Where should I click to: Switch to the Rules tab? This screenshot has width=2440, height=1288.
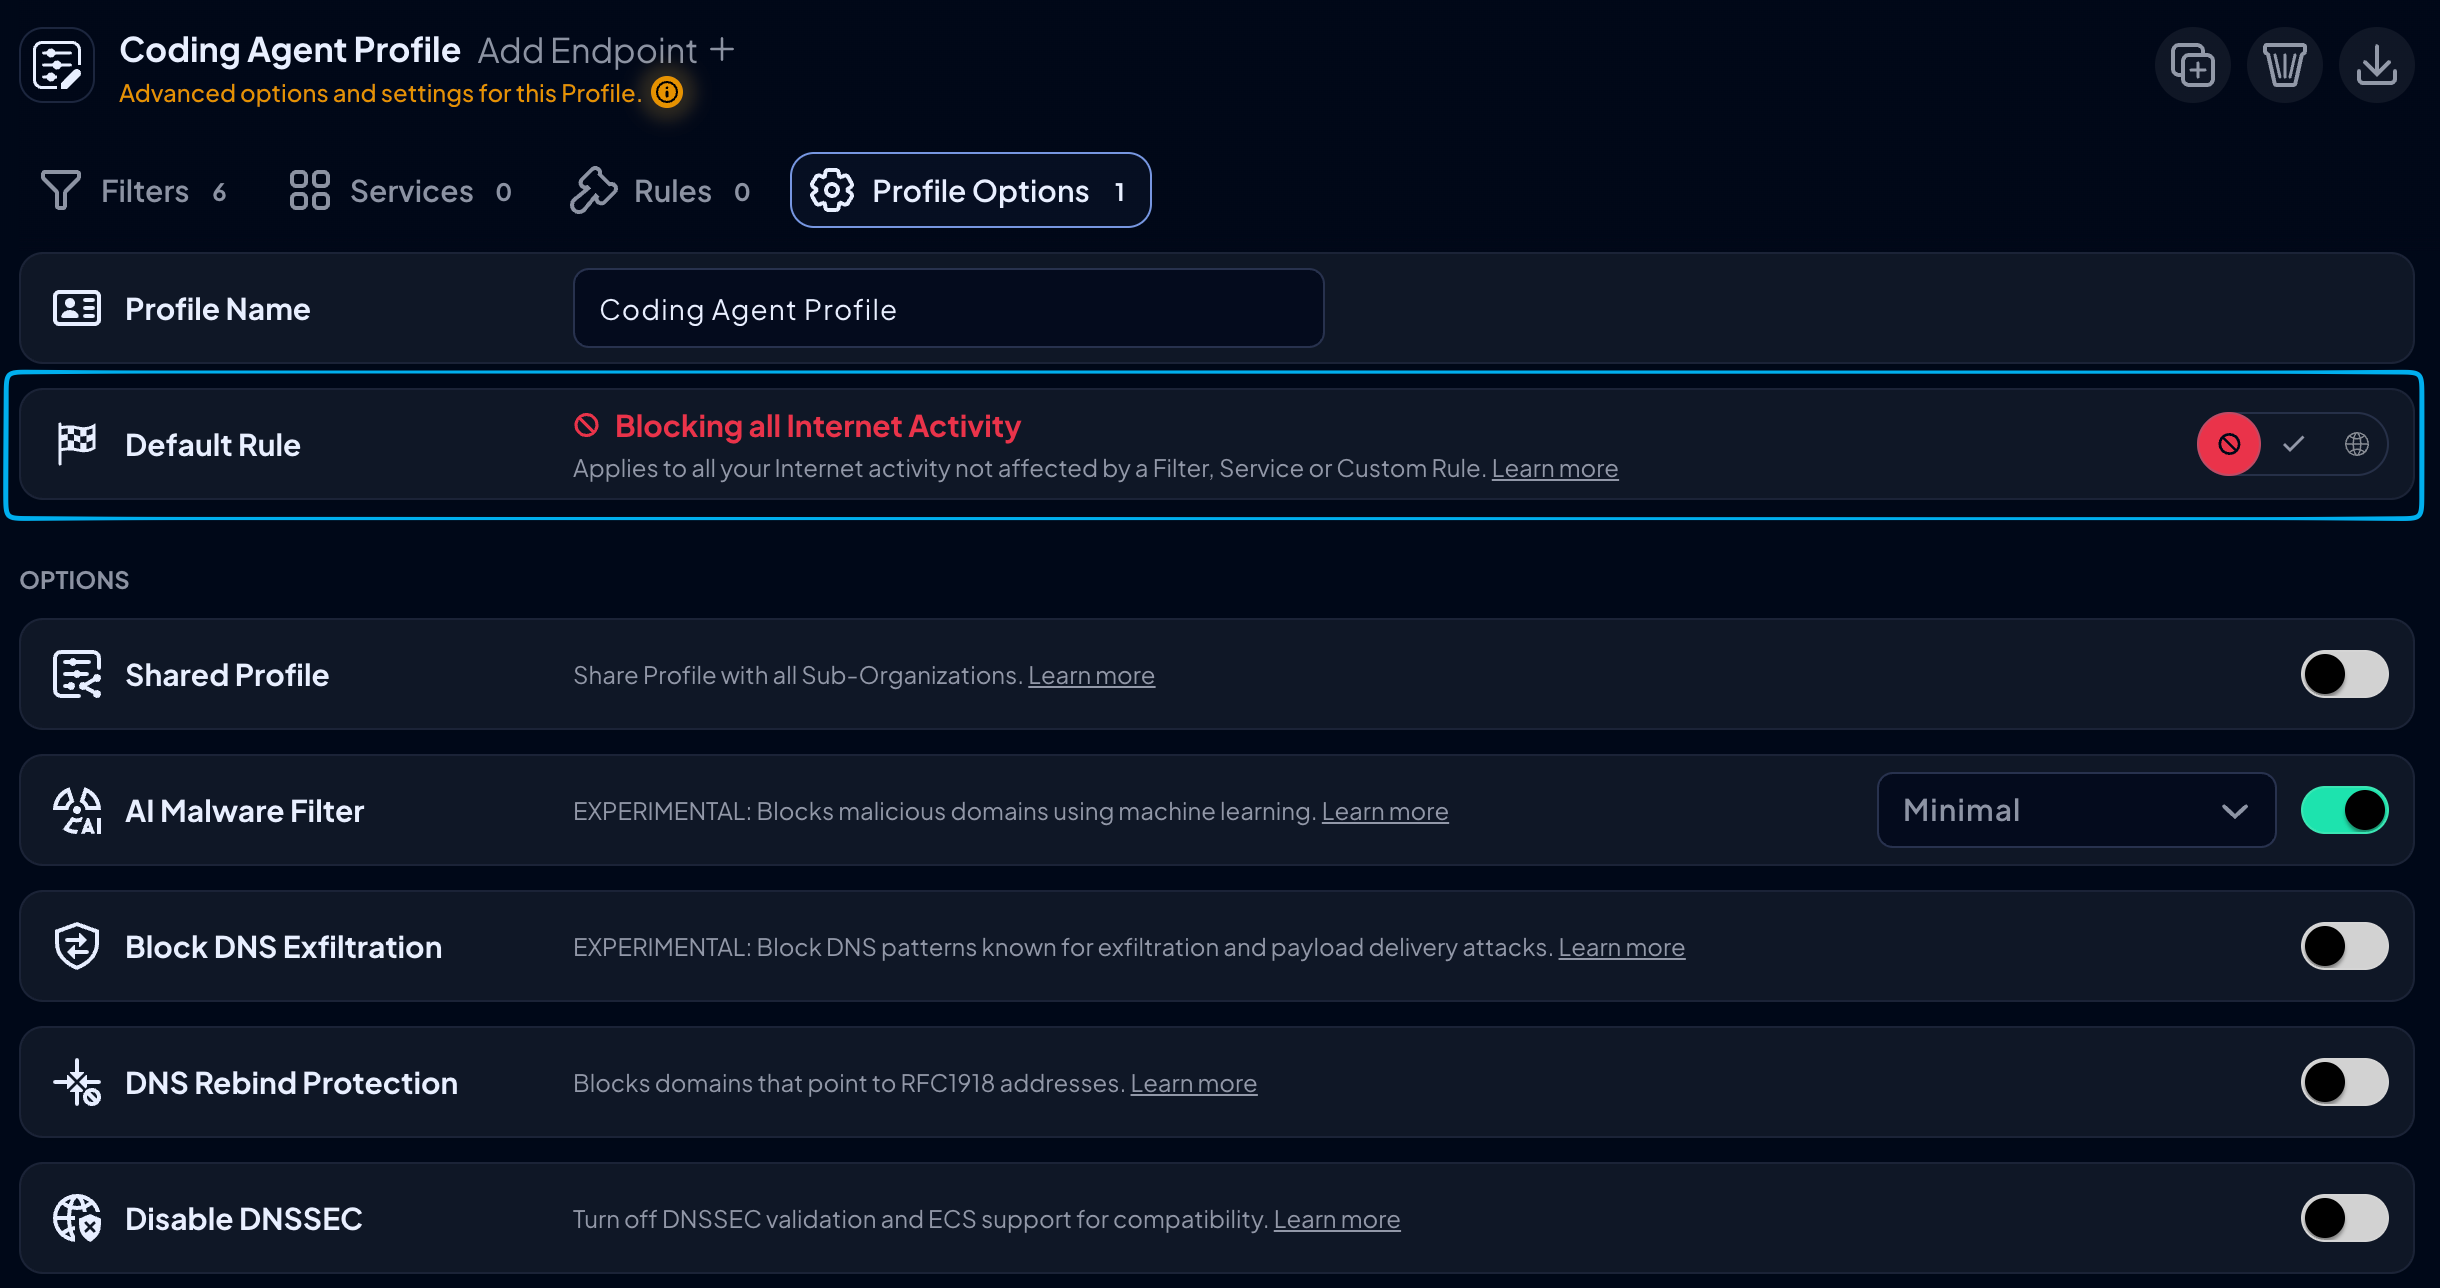[660, 191]
